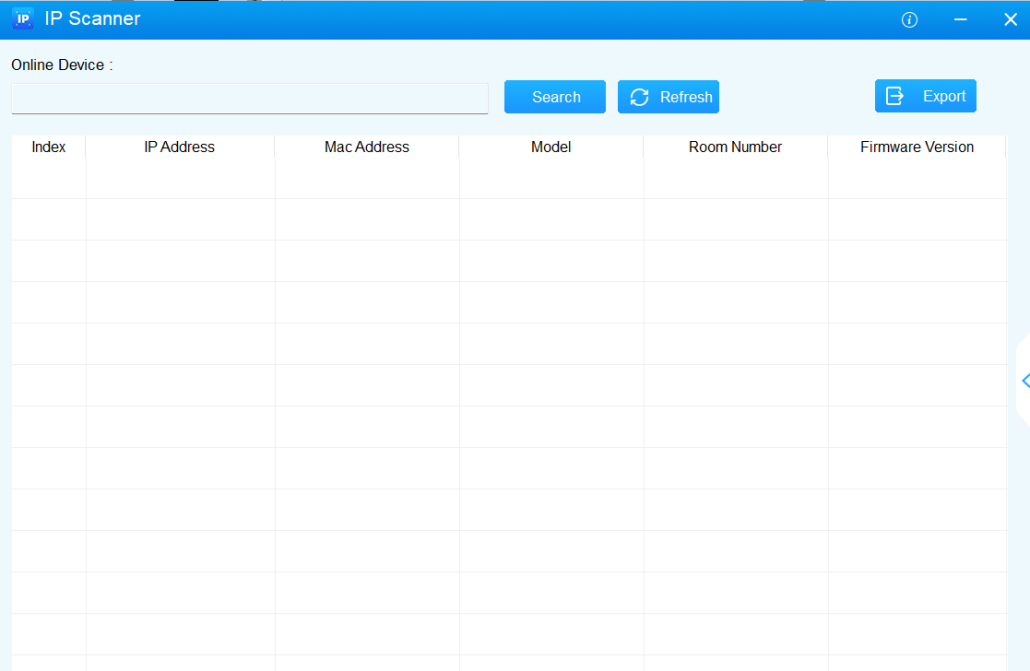Click the Export button

click(926, 96)
